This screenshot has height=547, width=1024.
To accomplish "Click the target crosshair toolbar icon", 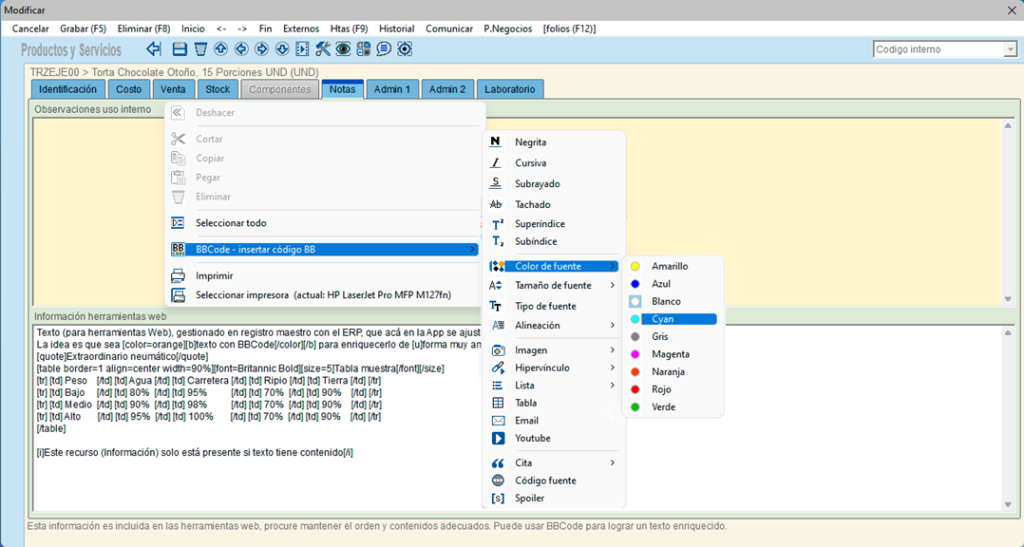I will click(x=404, y=49).
